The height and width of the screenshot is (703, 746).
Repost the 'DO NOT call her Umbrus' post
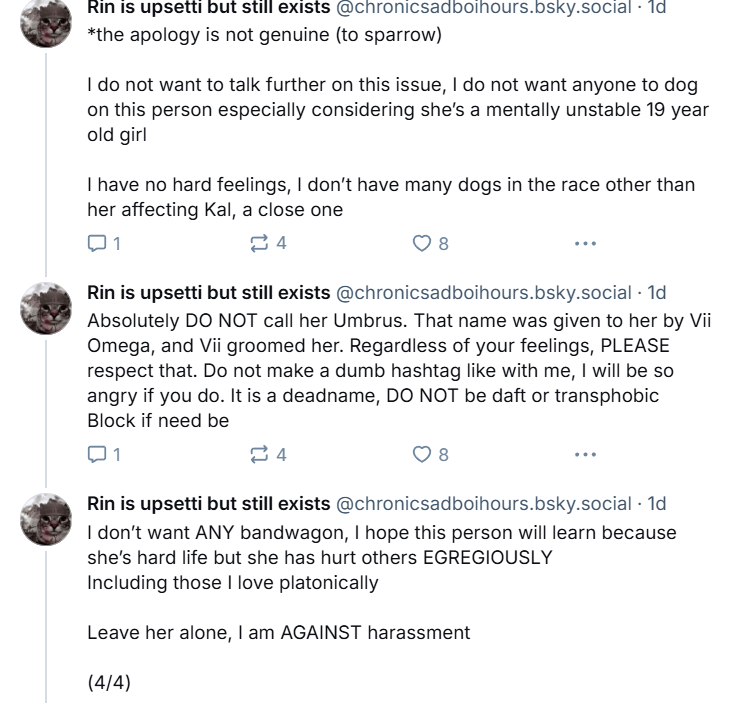click(x=268, y=455)
